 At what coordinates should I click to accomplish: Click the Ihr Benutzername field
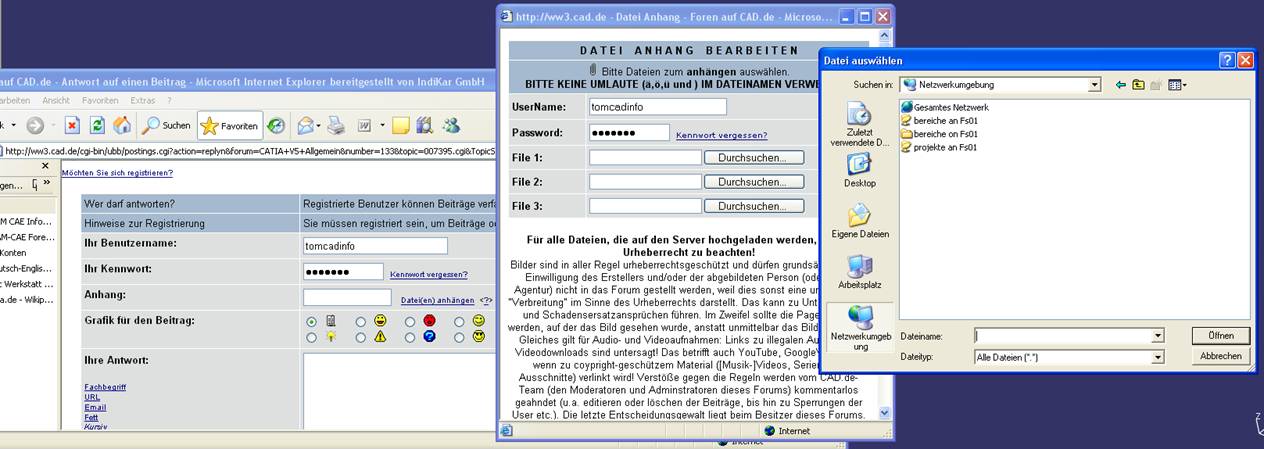coord(375,245)
